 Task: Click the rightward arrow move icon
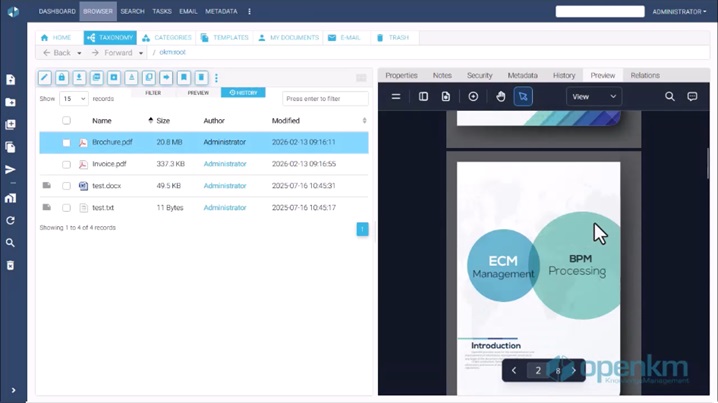coord(166,77)
